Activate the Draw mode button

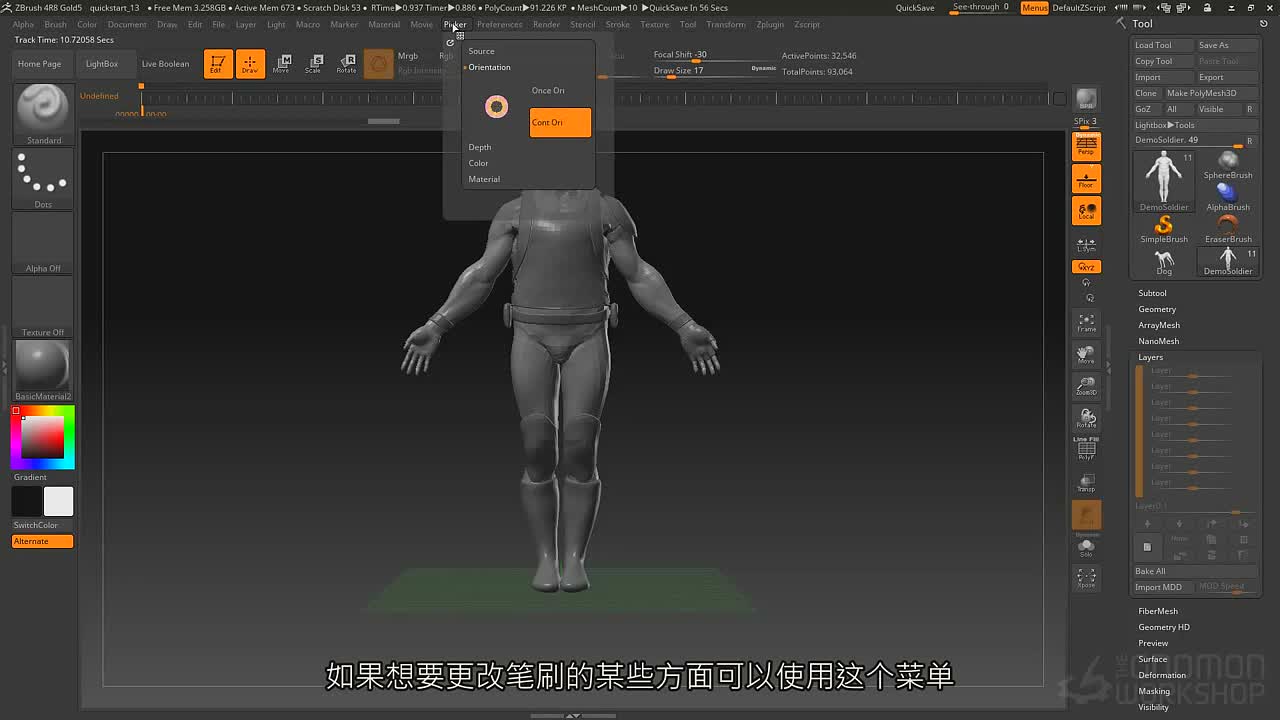[x=250, y=64]
